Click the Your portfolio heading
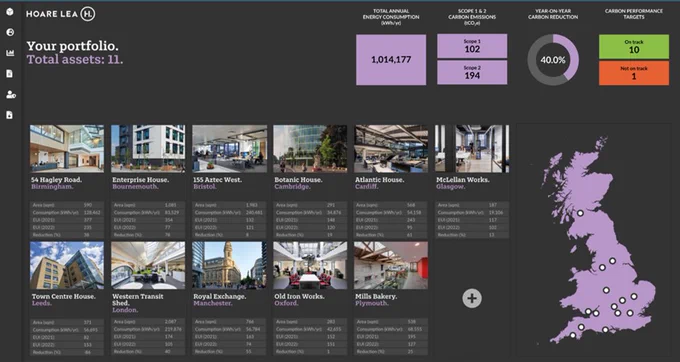This screenshot has height=362, width=680. 72,46
